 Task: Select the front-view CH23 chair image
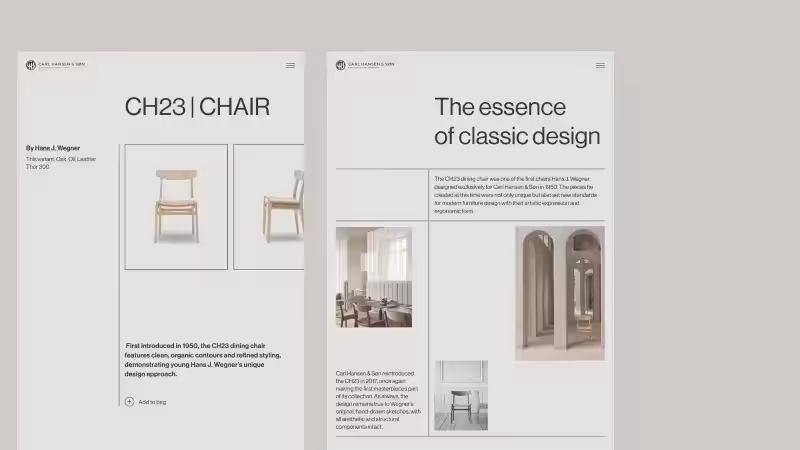176,207
